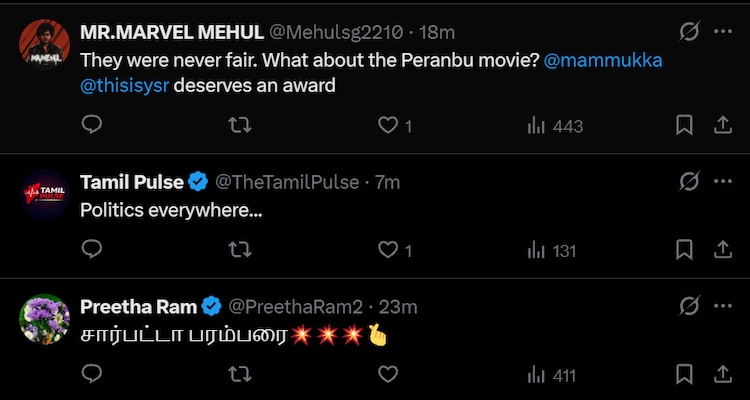Open Grok icon on Tamil Pulse tweet
Screen dimensions: 750x400
tap(689, 181)
